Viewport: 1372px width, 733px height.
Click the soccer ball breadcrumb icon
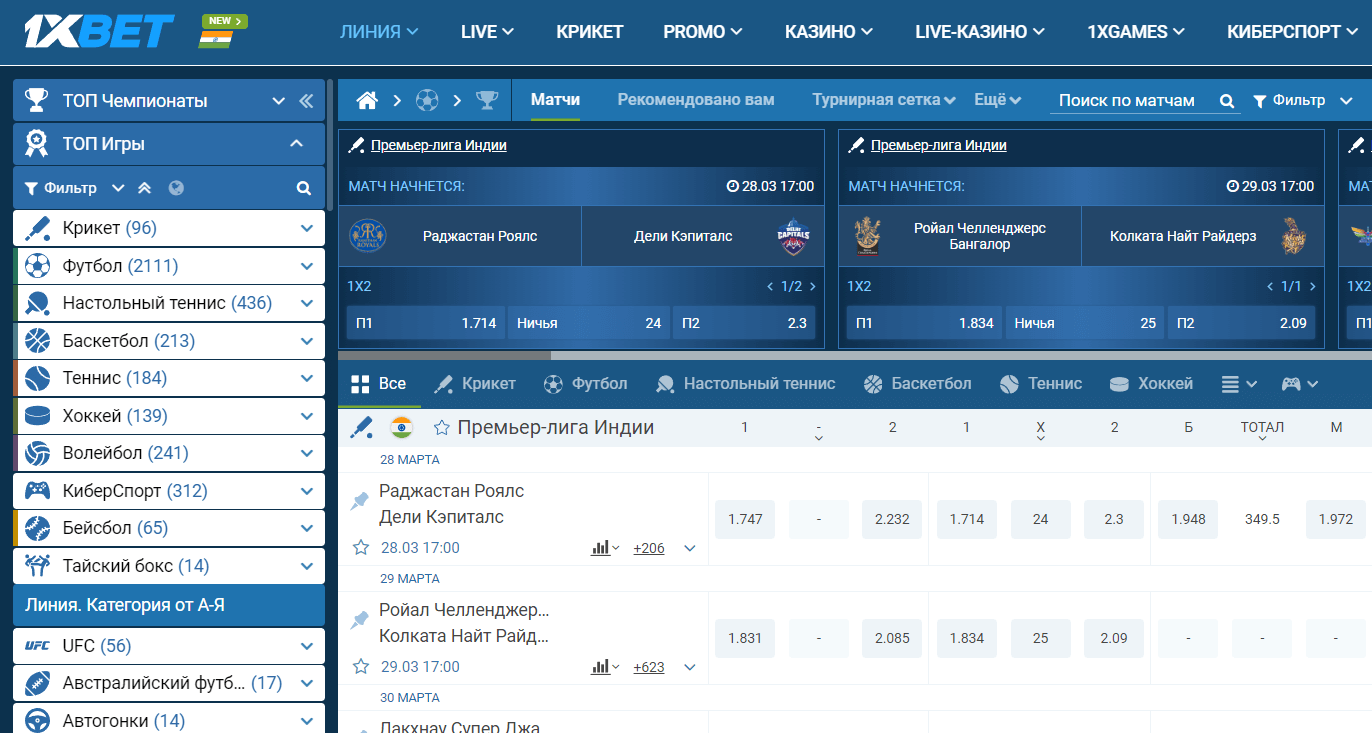427,100
